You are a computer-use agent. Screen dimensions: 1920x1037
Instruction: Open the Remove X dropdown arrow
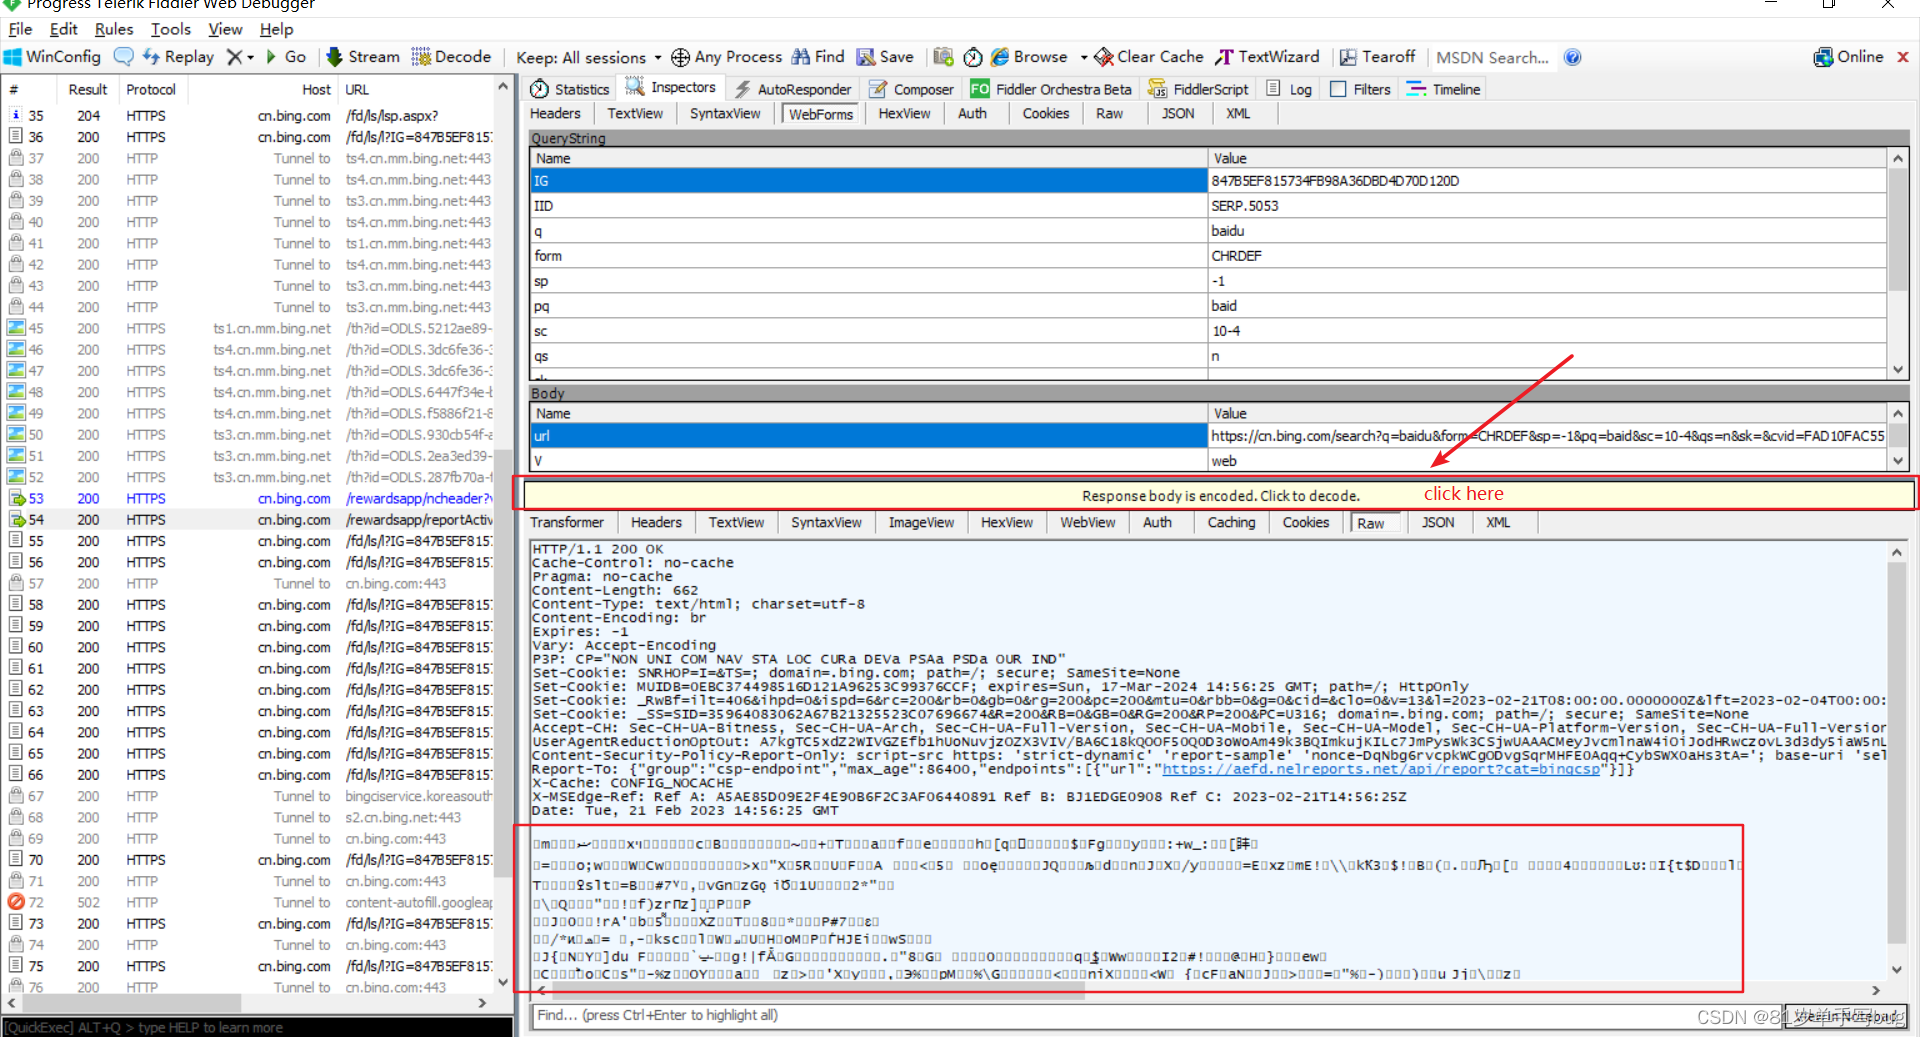click(251, 57)
